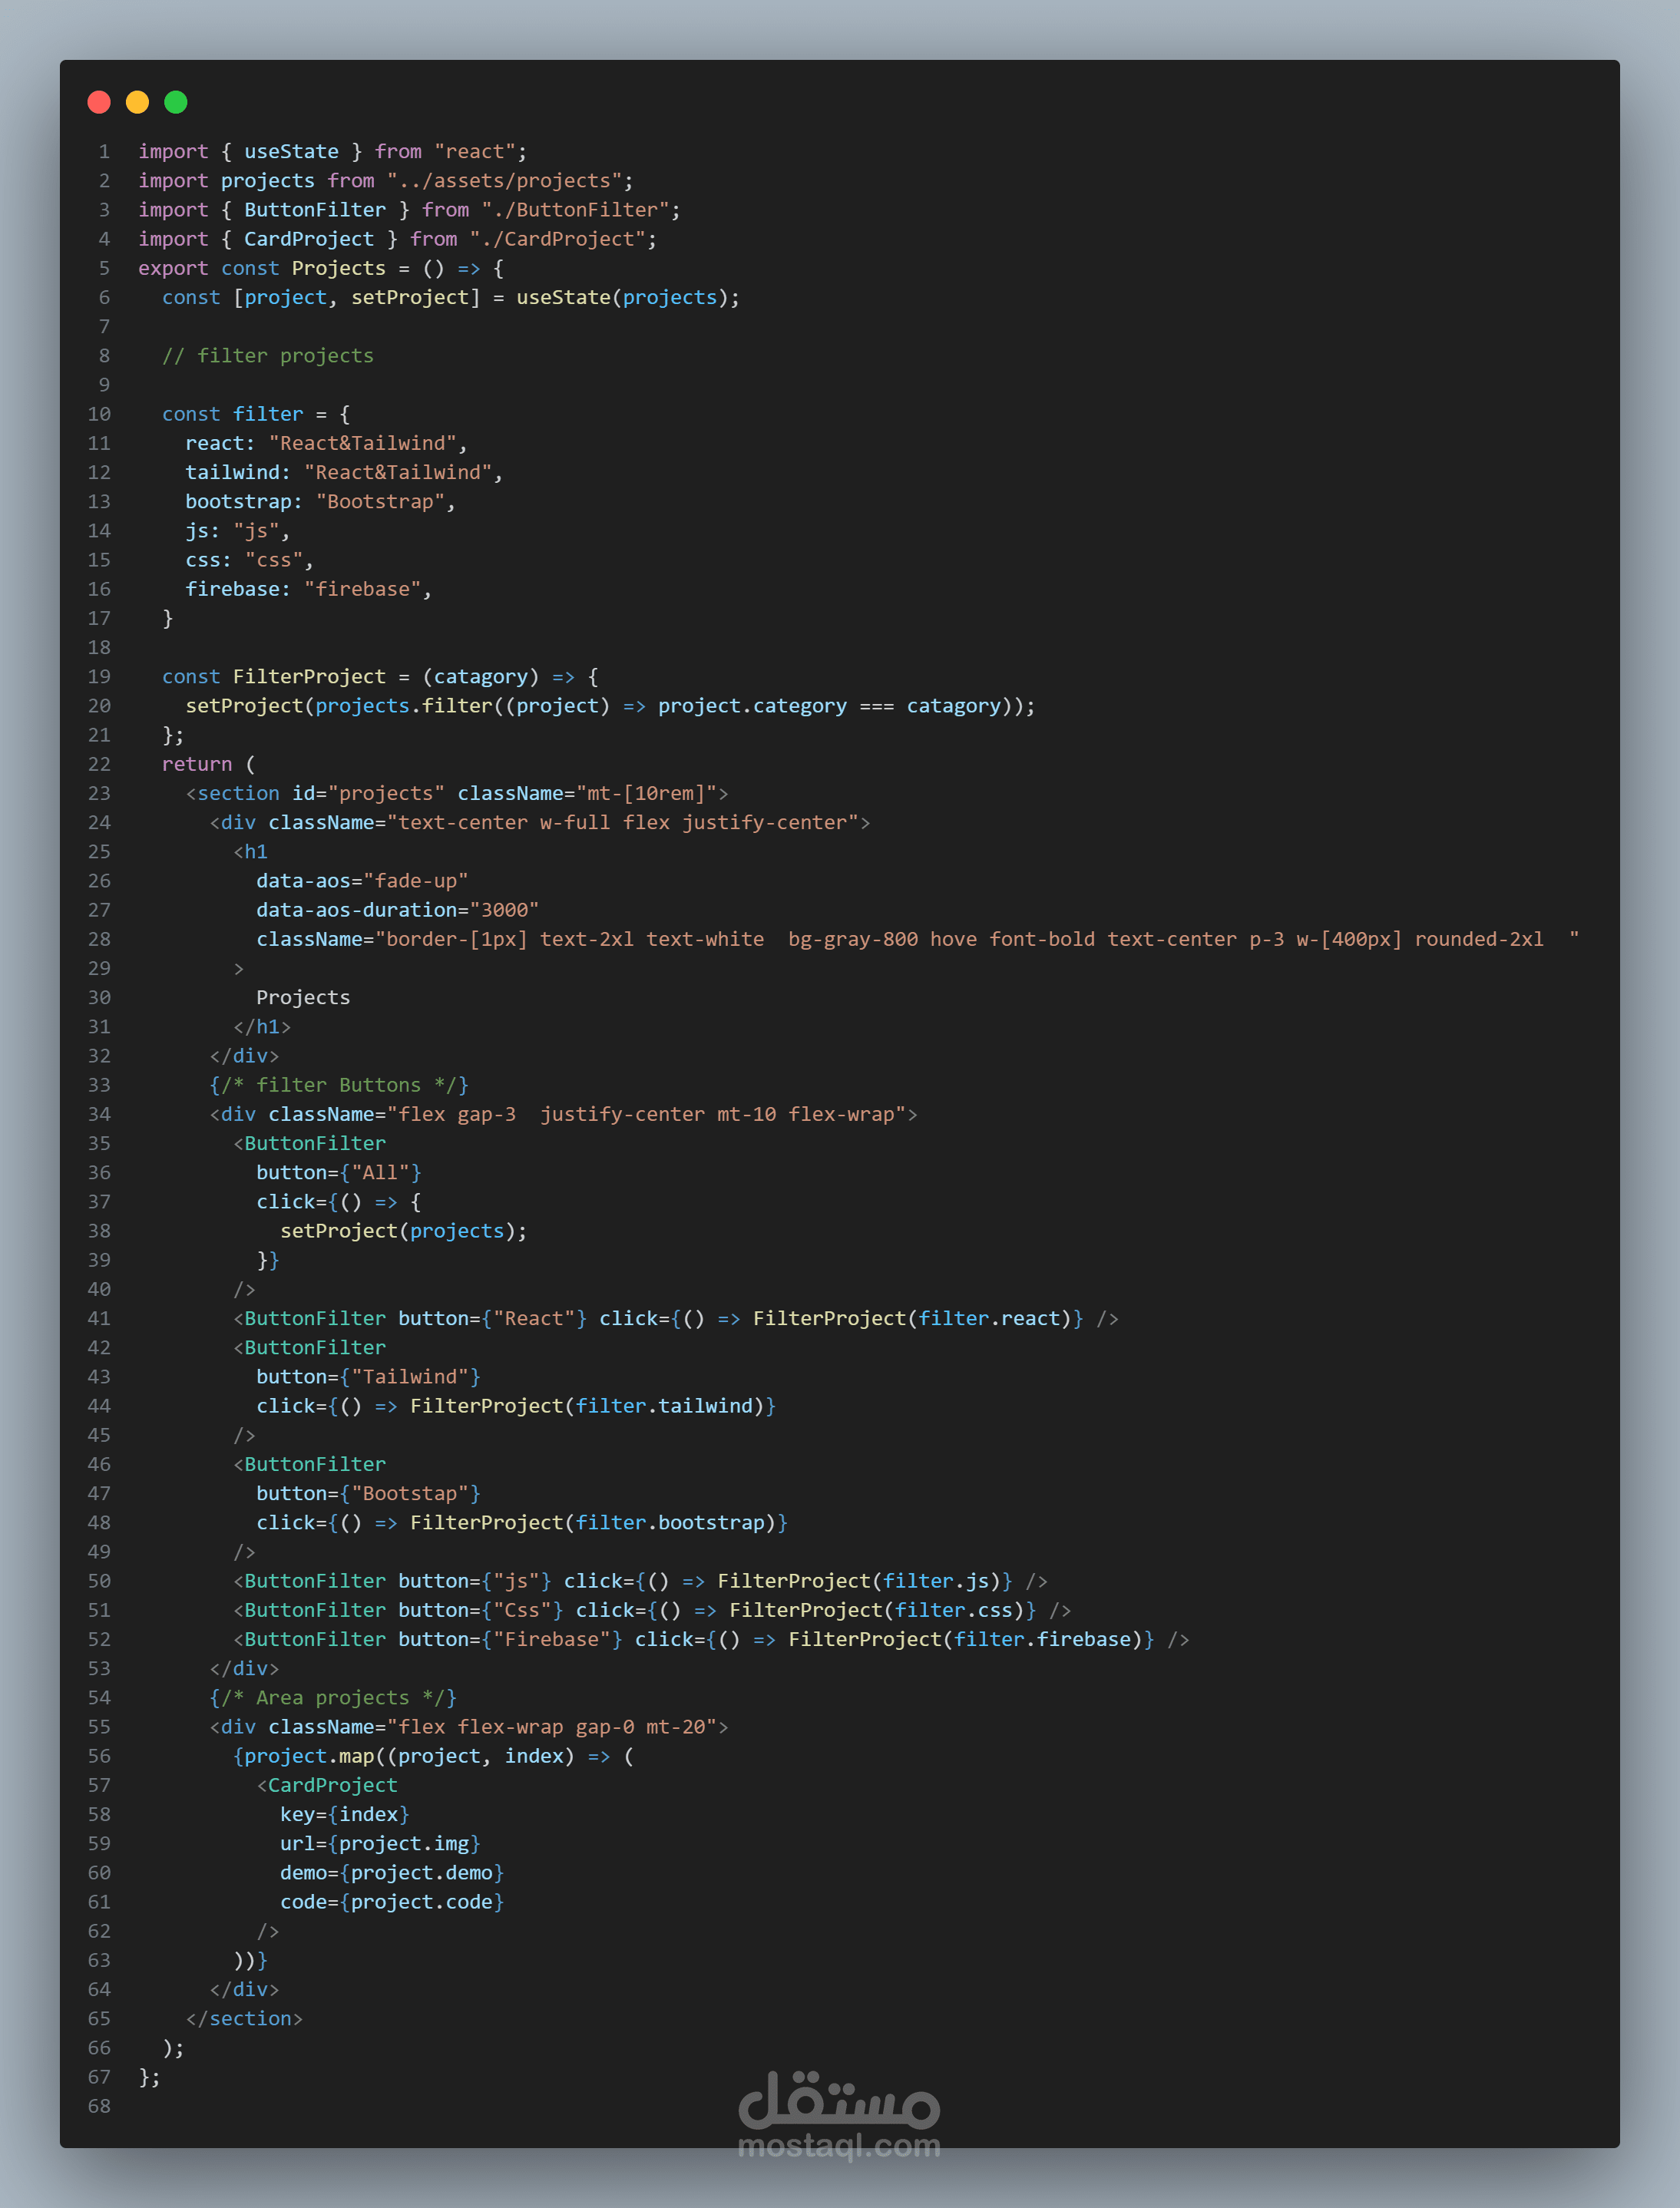Click the "</section>" closing tag
Image resolution: width=1680 pixels, height=2208 pixels.
pos(244,2018)
